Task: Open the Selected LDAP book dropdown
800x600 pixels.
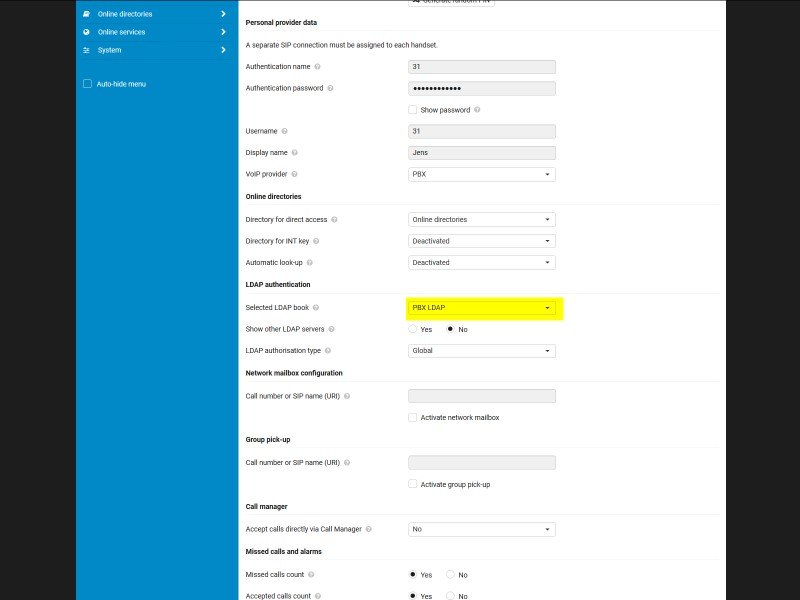Action: point(482,308)
